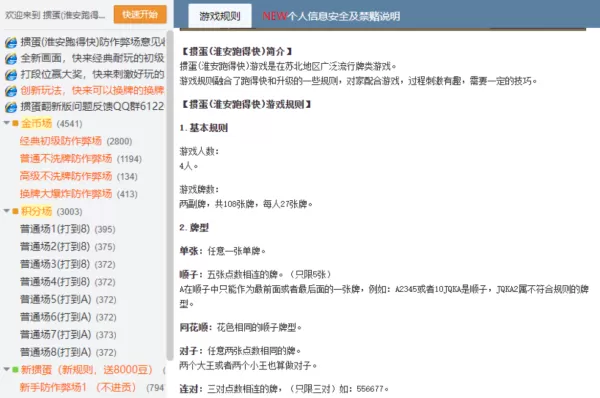Click the IE icon beside 创新玩法 notice

[x=11, y=90]
